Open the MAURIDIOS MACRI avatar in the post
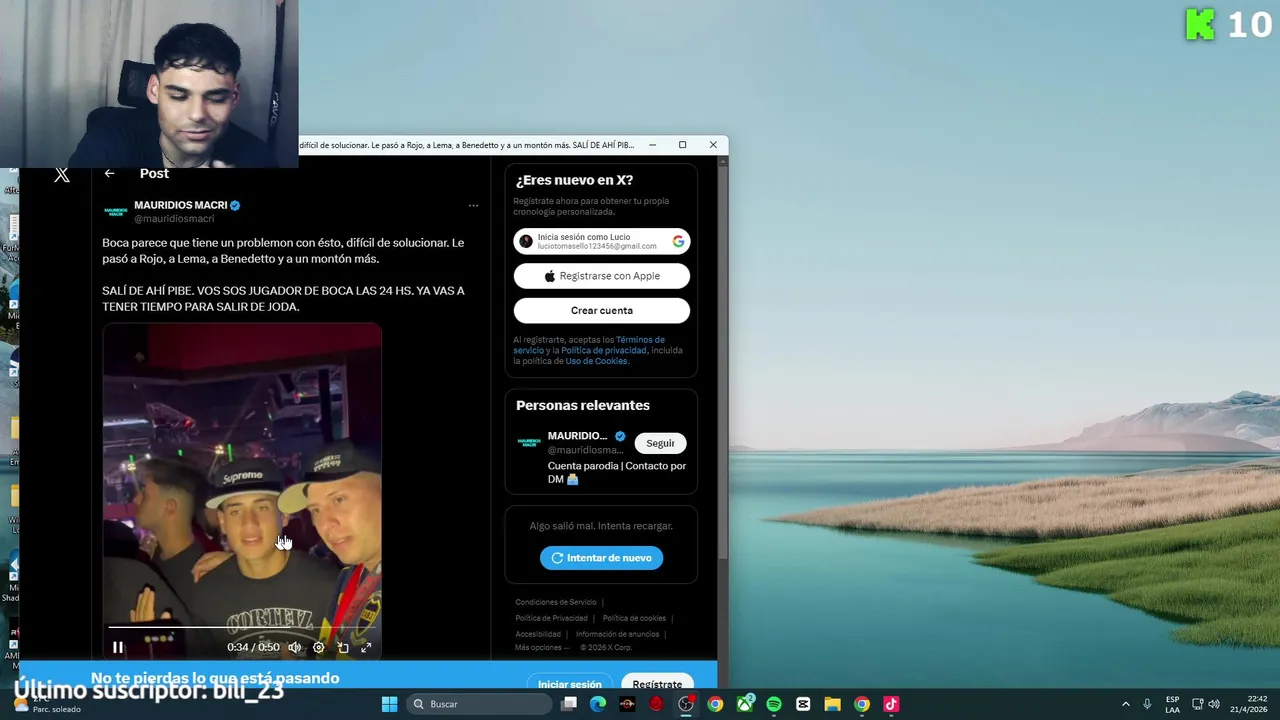The width and height of the screenshot is (1280, 720). pos(116,211)
